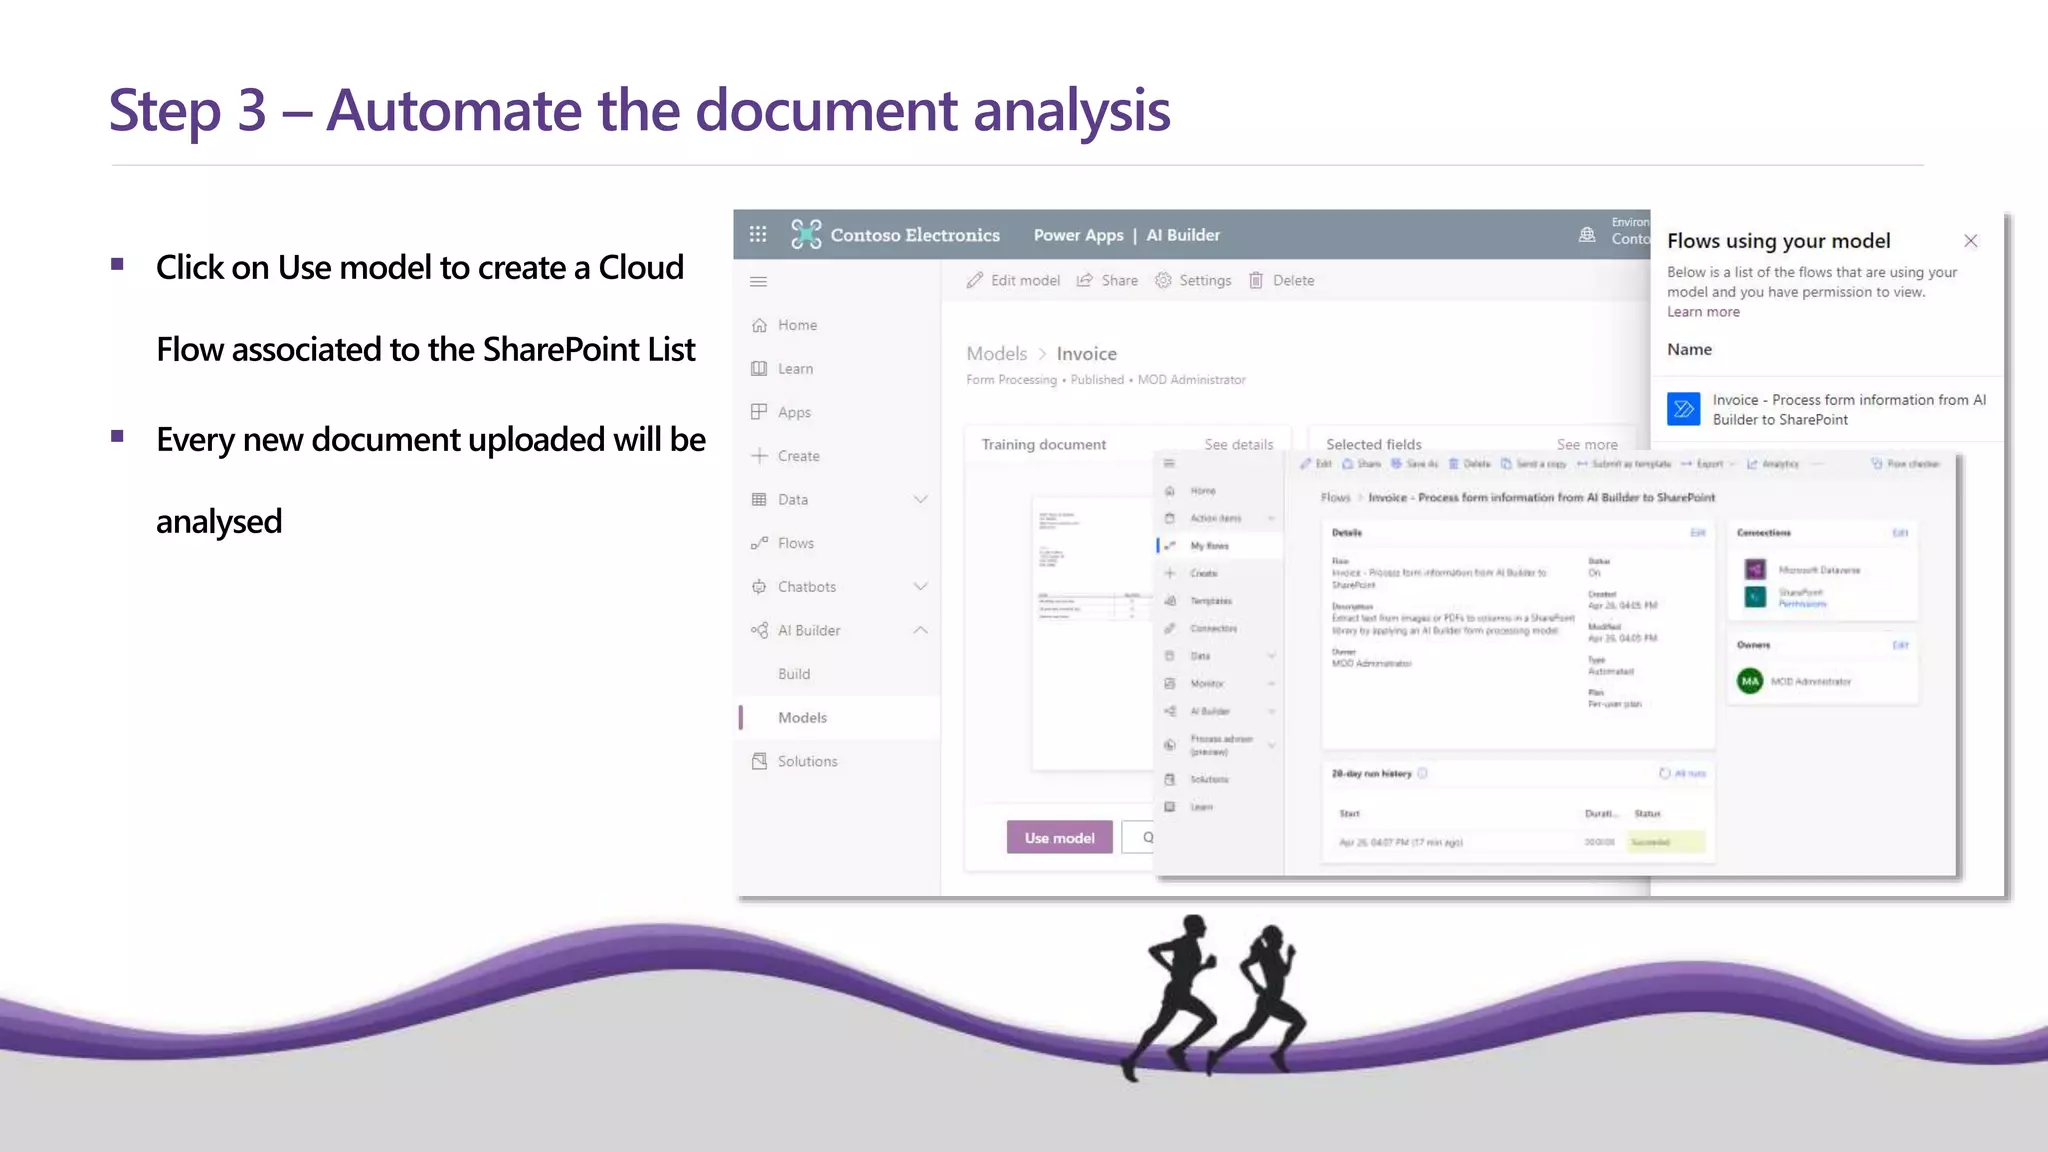The height and width of the screenshot is (1152, 2048).
Task: Click Save As in flow toolbar
Action: point(1414,464)
